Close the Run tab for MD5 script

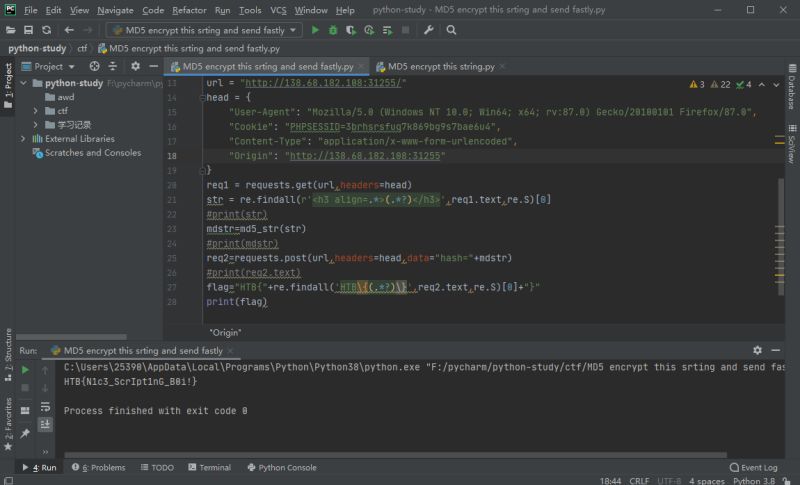coord(231,350)
